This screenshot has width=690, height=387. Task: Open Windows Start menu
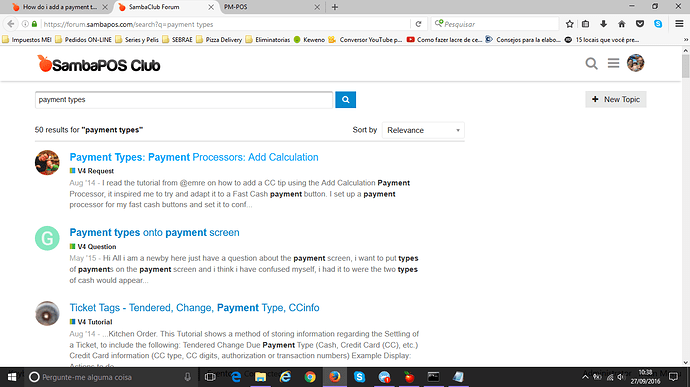[12, 377]
